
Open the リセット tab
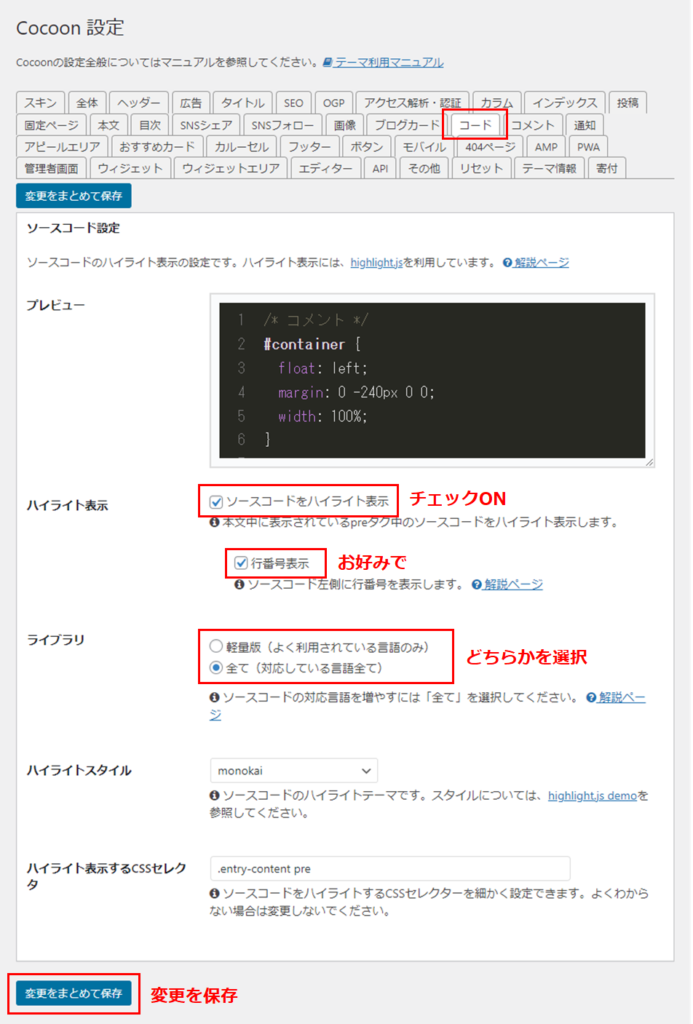[x=481, y=168]
